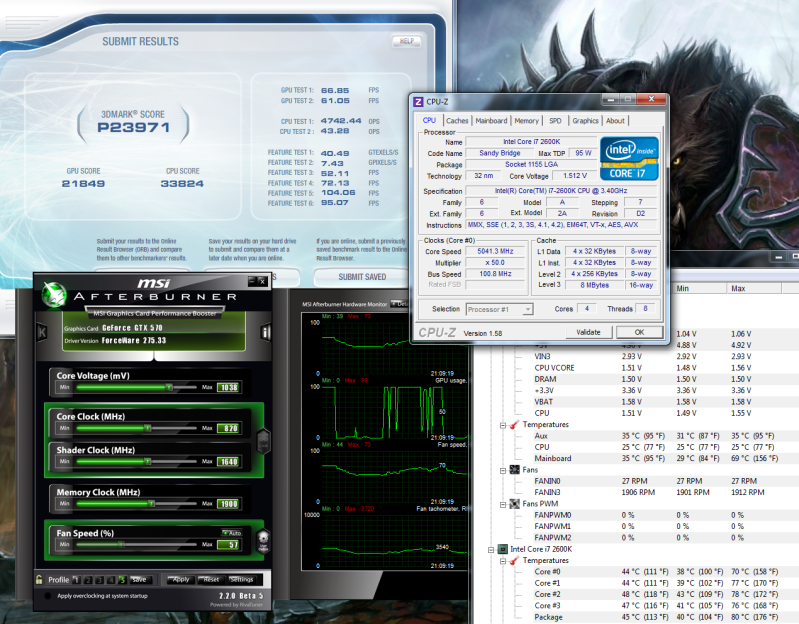Launch Kombustor with the K side button
The height and width of the screenshot is (624, 799).
(42, 332)
